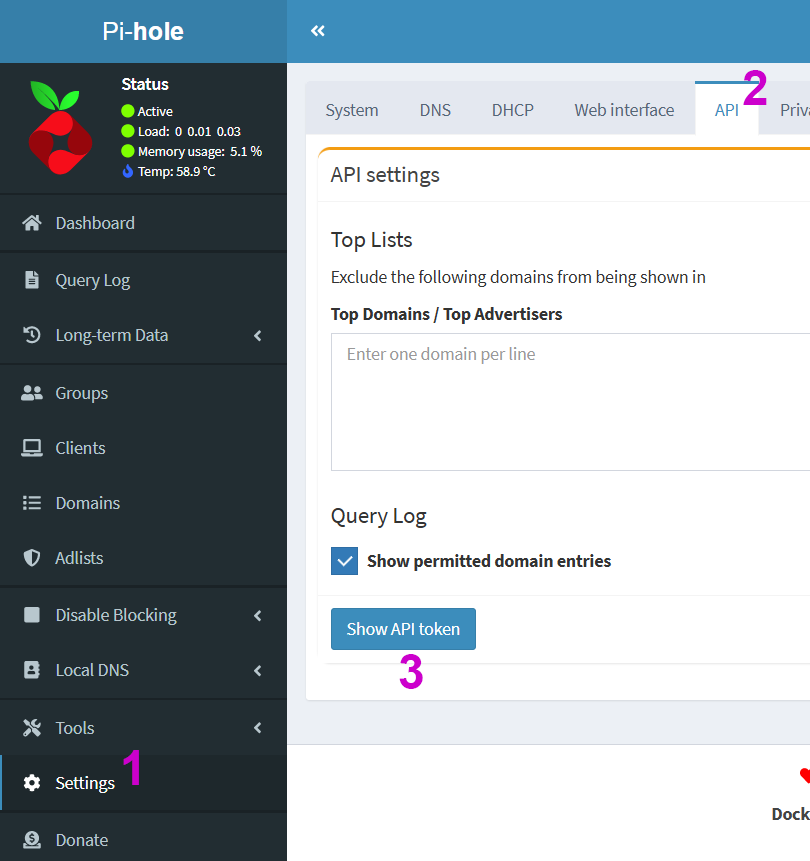Viewport: 810px width, 861px height.
Task: Switch to the DNS tab
Action: (435, 110)
